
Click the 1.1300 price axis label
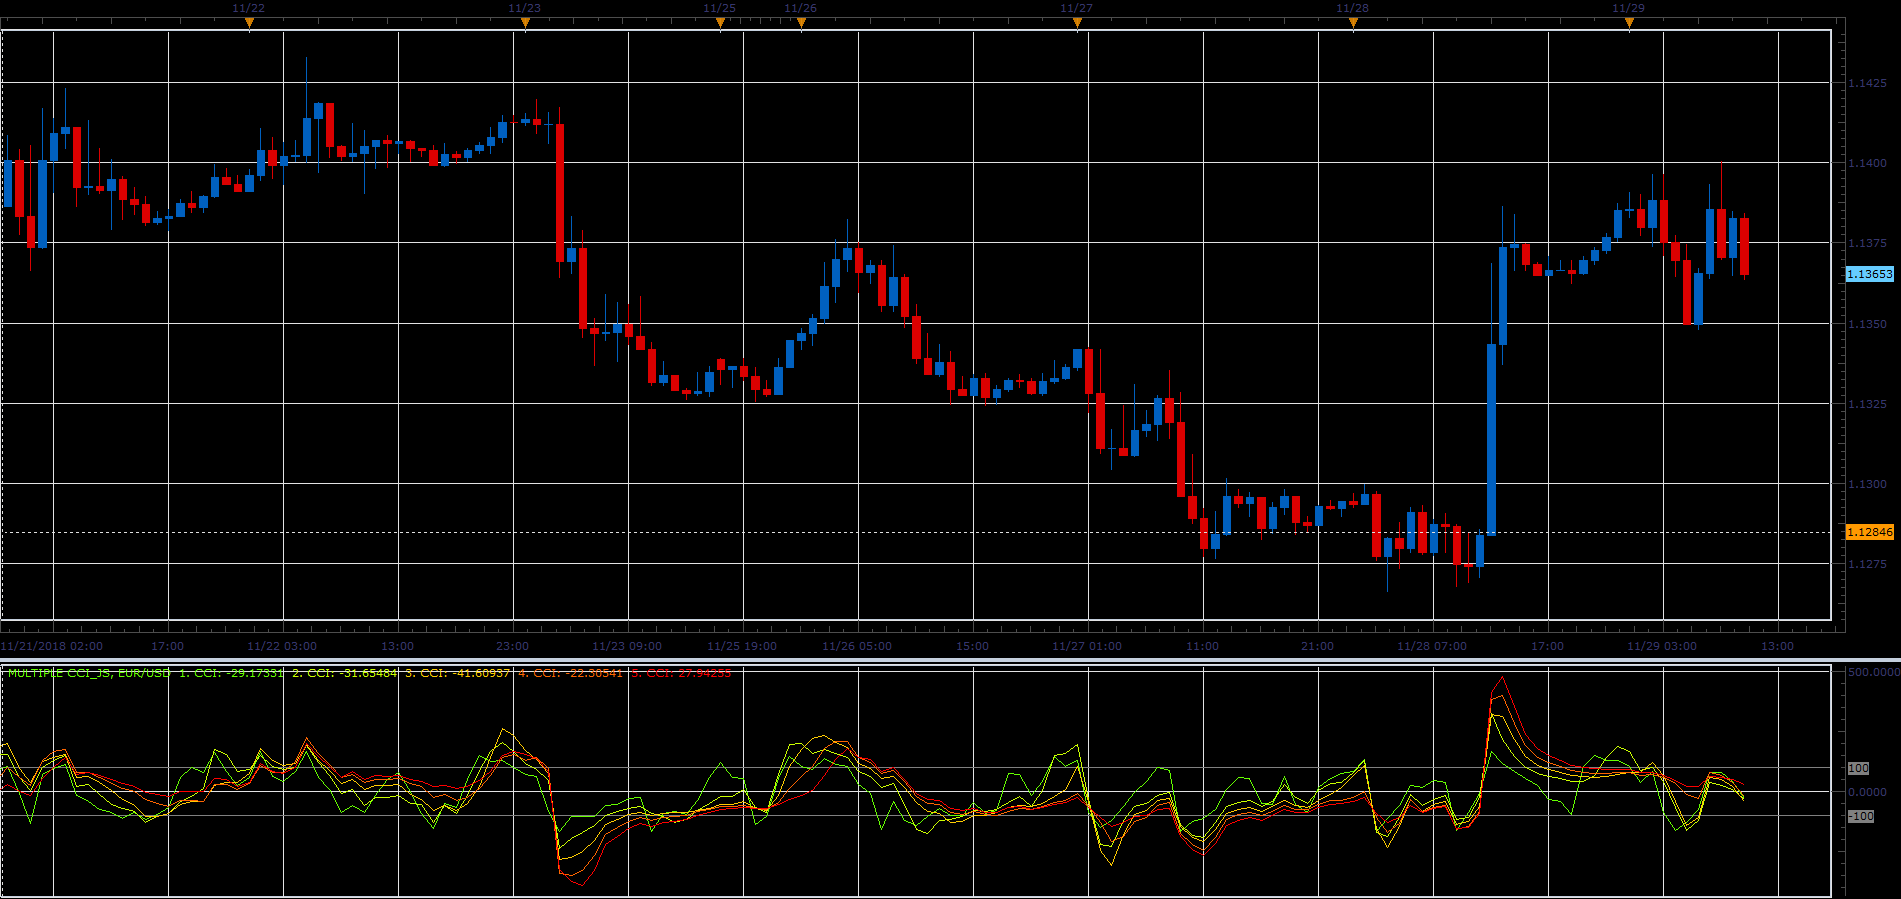click(1867, 484)
